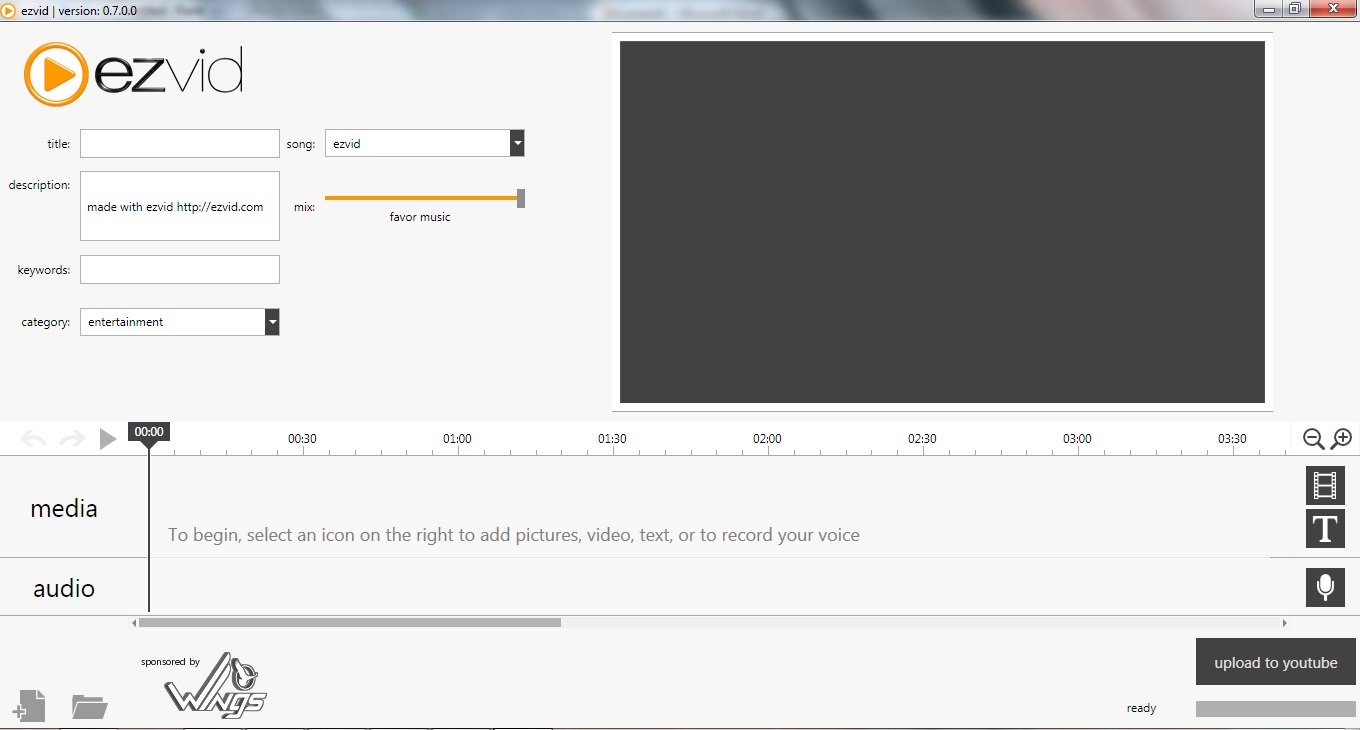
Task: Click the timeline horizontal scrollbar thumb
Action: pos(350,622)
